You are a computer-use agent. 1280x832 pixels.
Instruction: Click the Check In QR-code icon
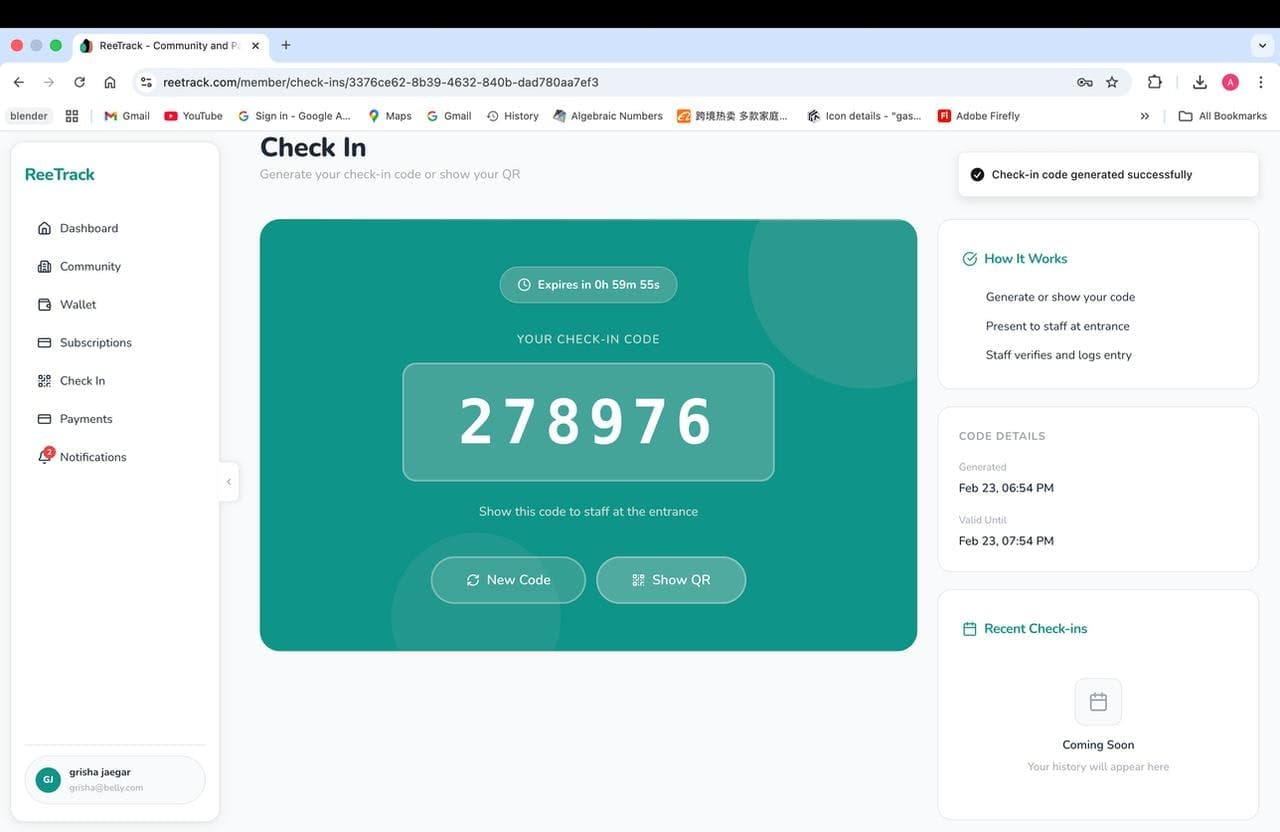click(x=44, y=380)
